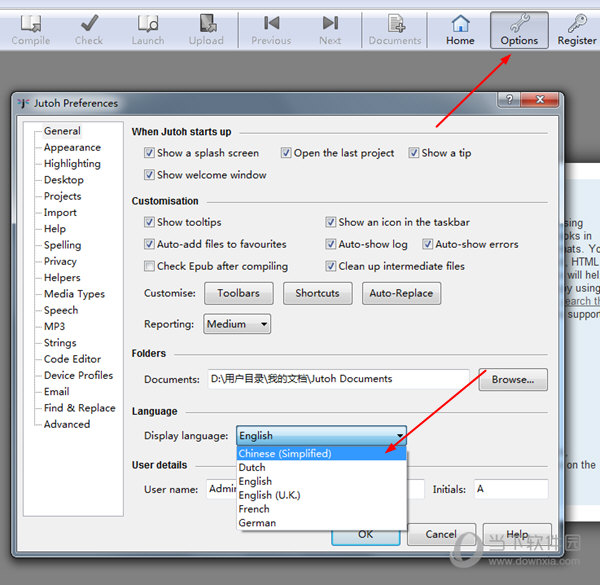
Task: Select French from language list
Action: click(x=321, y=509)
